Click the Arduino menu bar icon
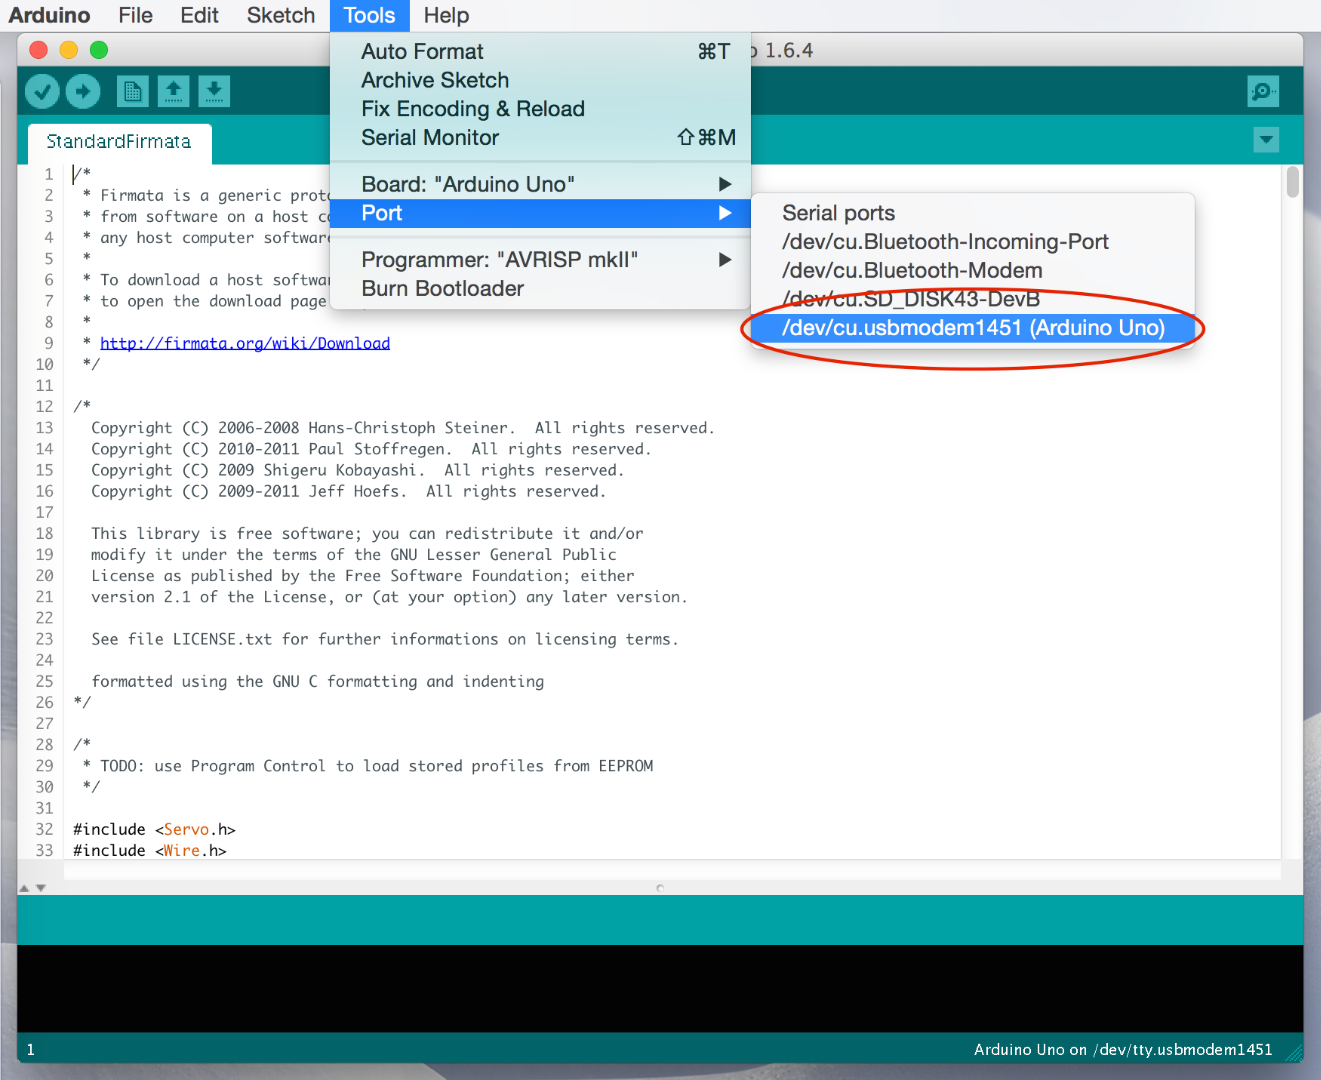Screen dimensions: 1321x1080 pos(49,15)
